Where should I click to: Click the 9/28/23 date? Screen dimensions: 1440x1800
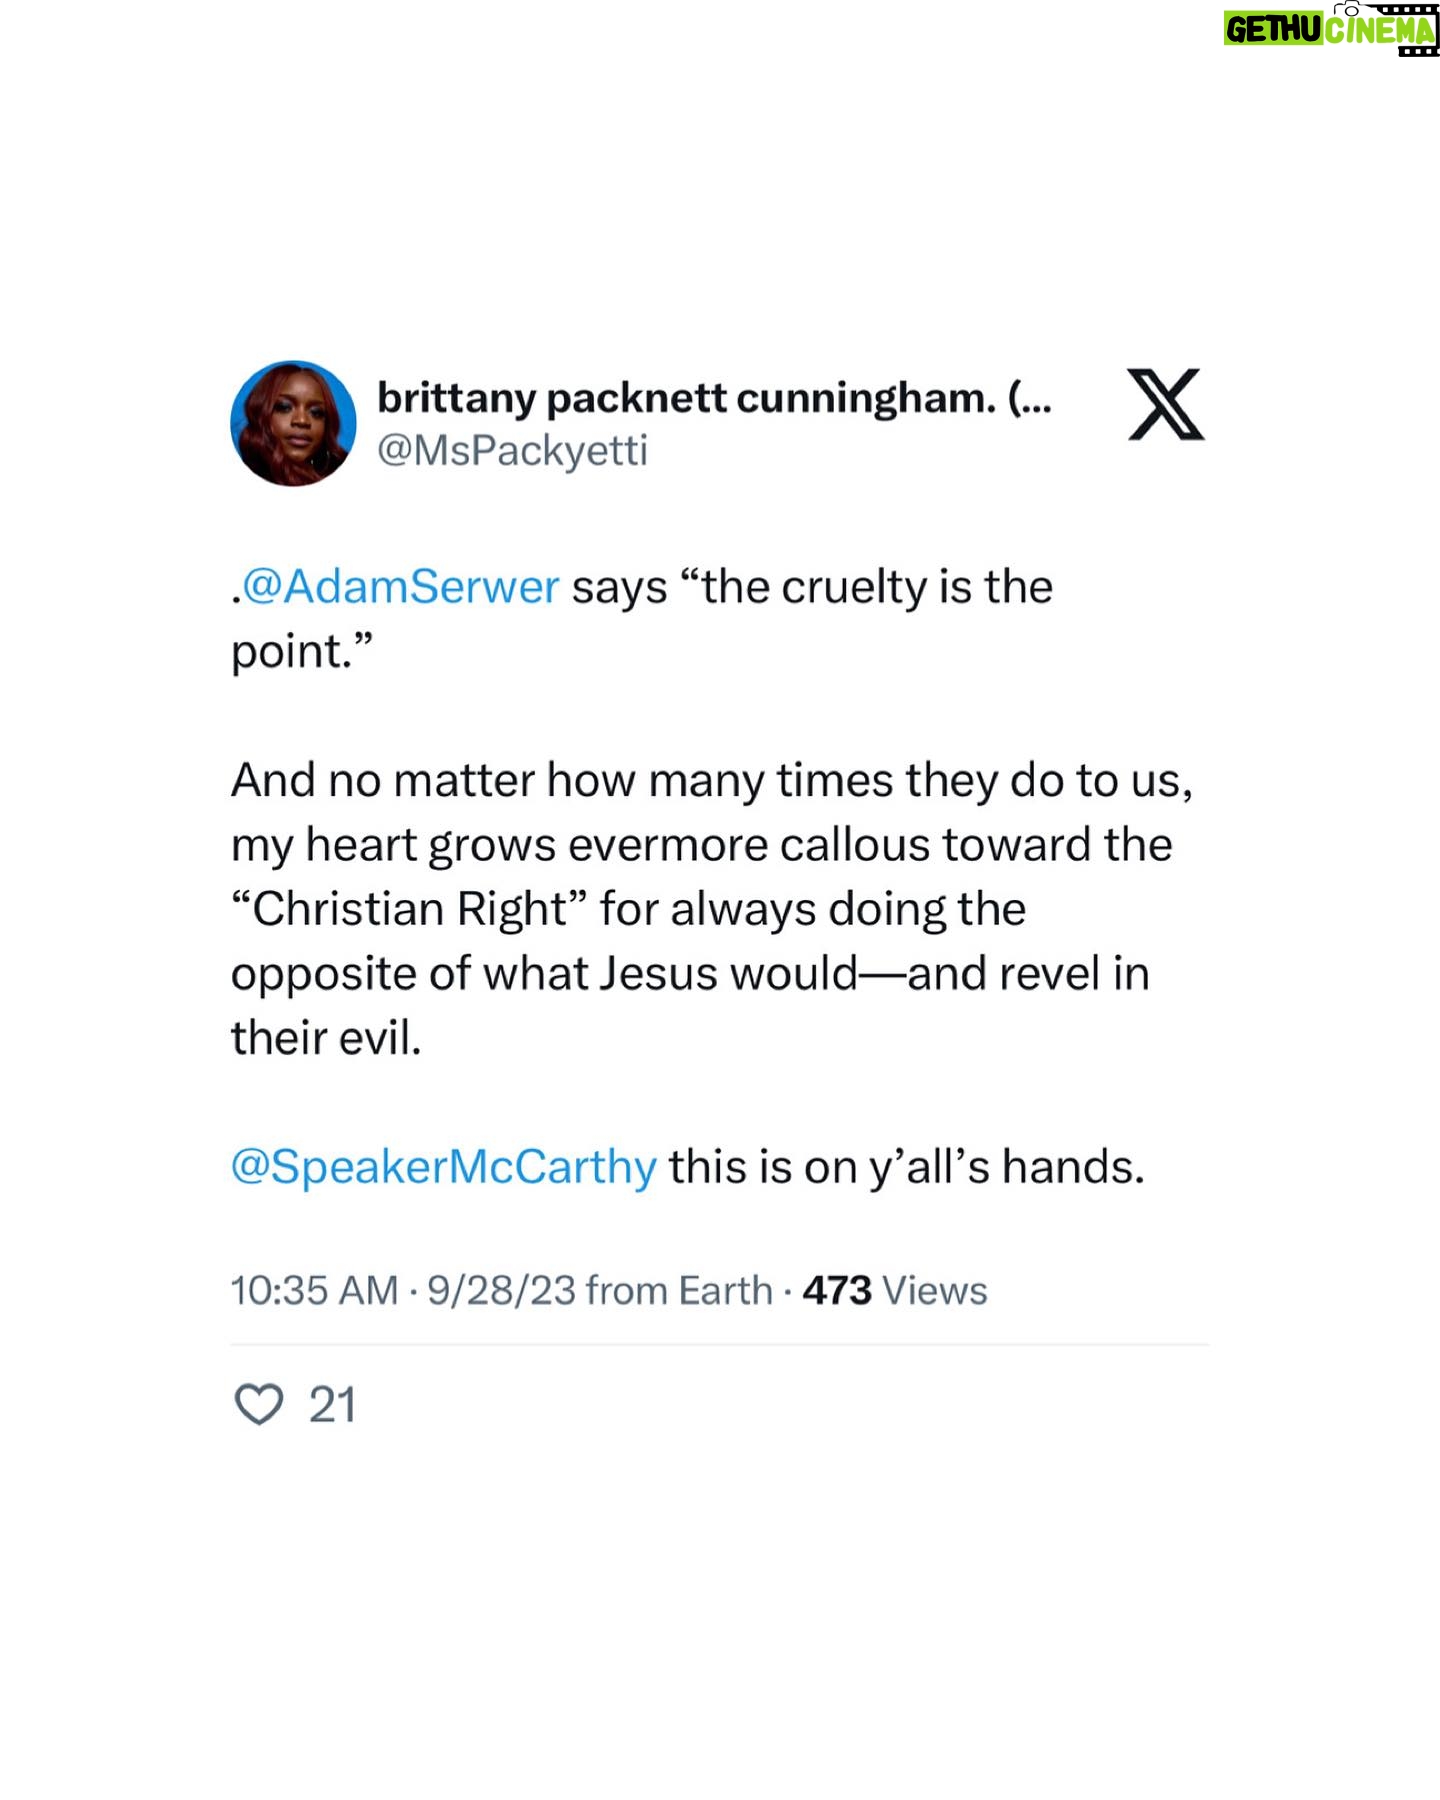point(502,1290)
